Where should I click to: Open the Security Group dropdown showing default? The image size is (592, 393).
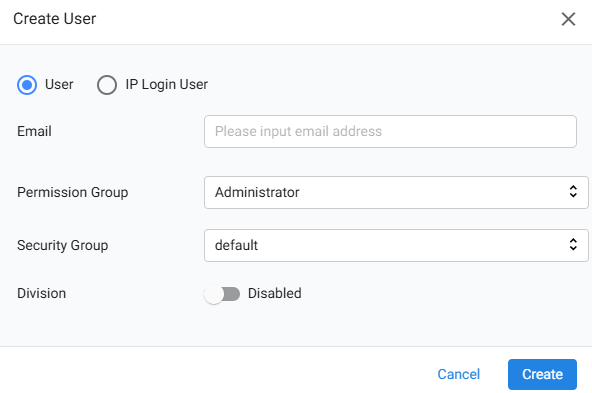[x=396, y=245]
